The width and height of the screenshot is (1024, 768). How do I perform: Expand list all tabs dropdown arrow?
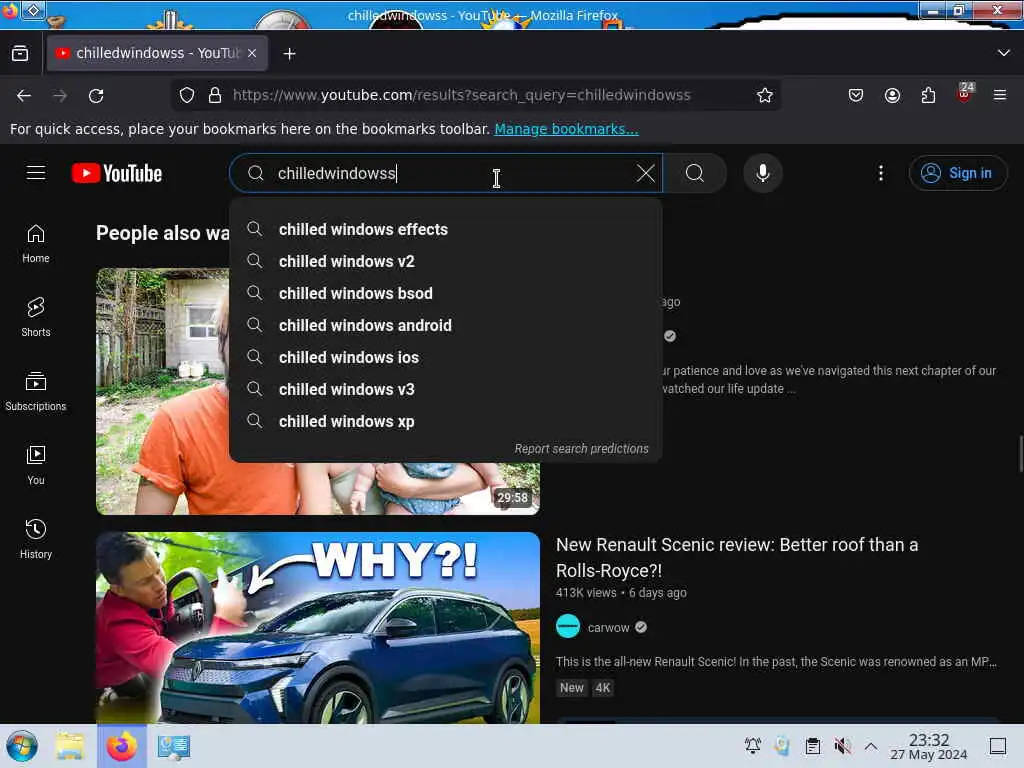pyautogui.click(x=1004, y=53)
